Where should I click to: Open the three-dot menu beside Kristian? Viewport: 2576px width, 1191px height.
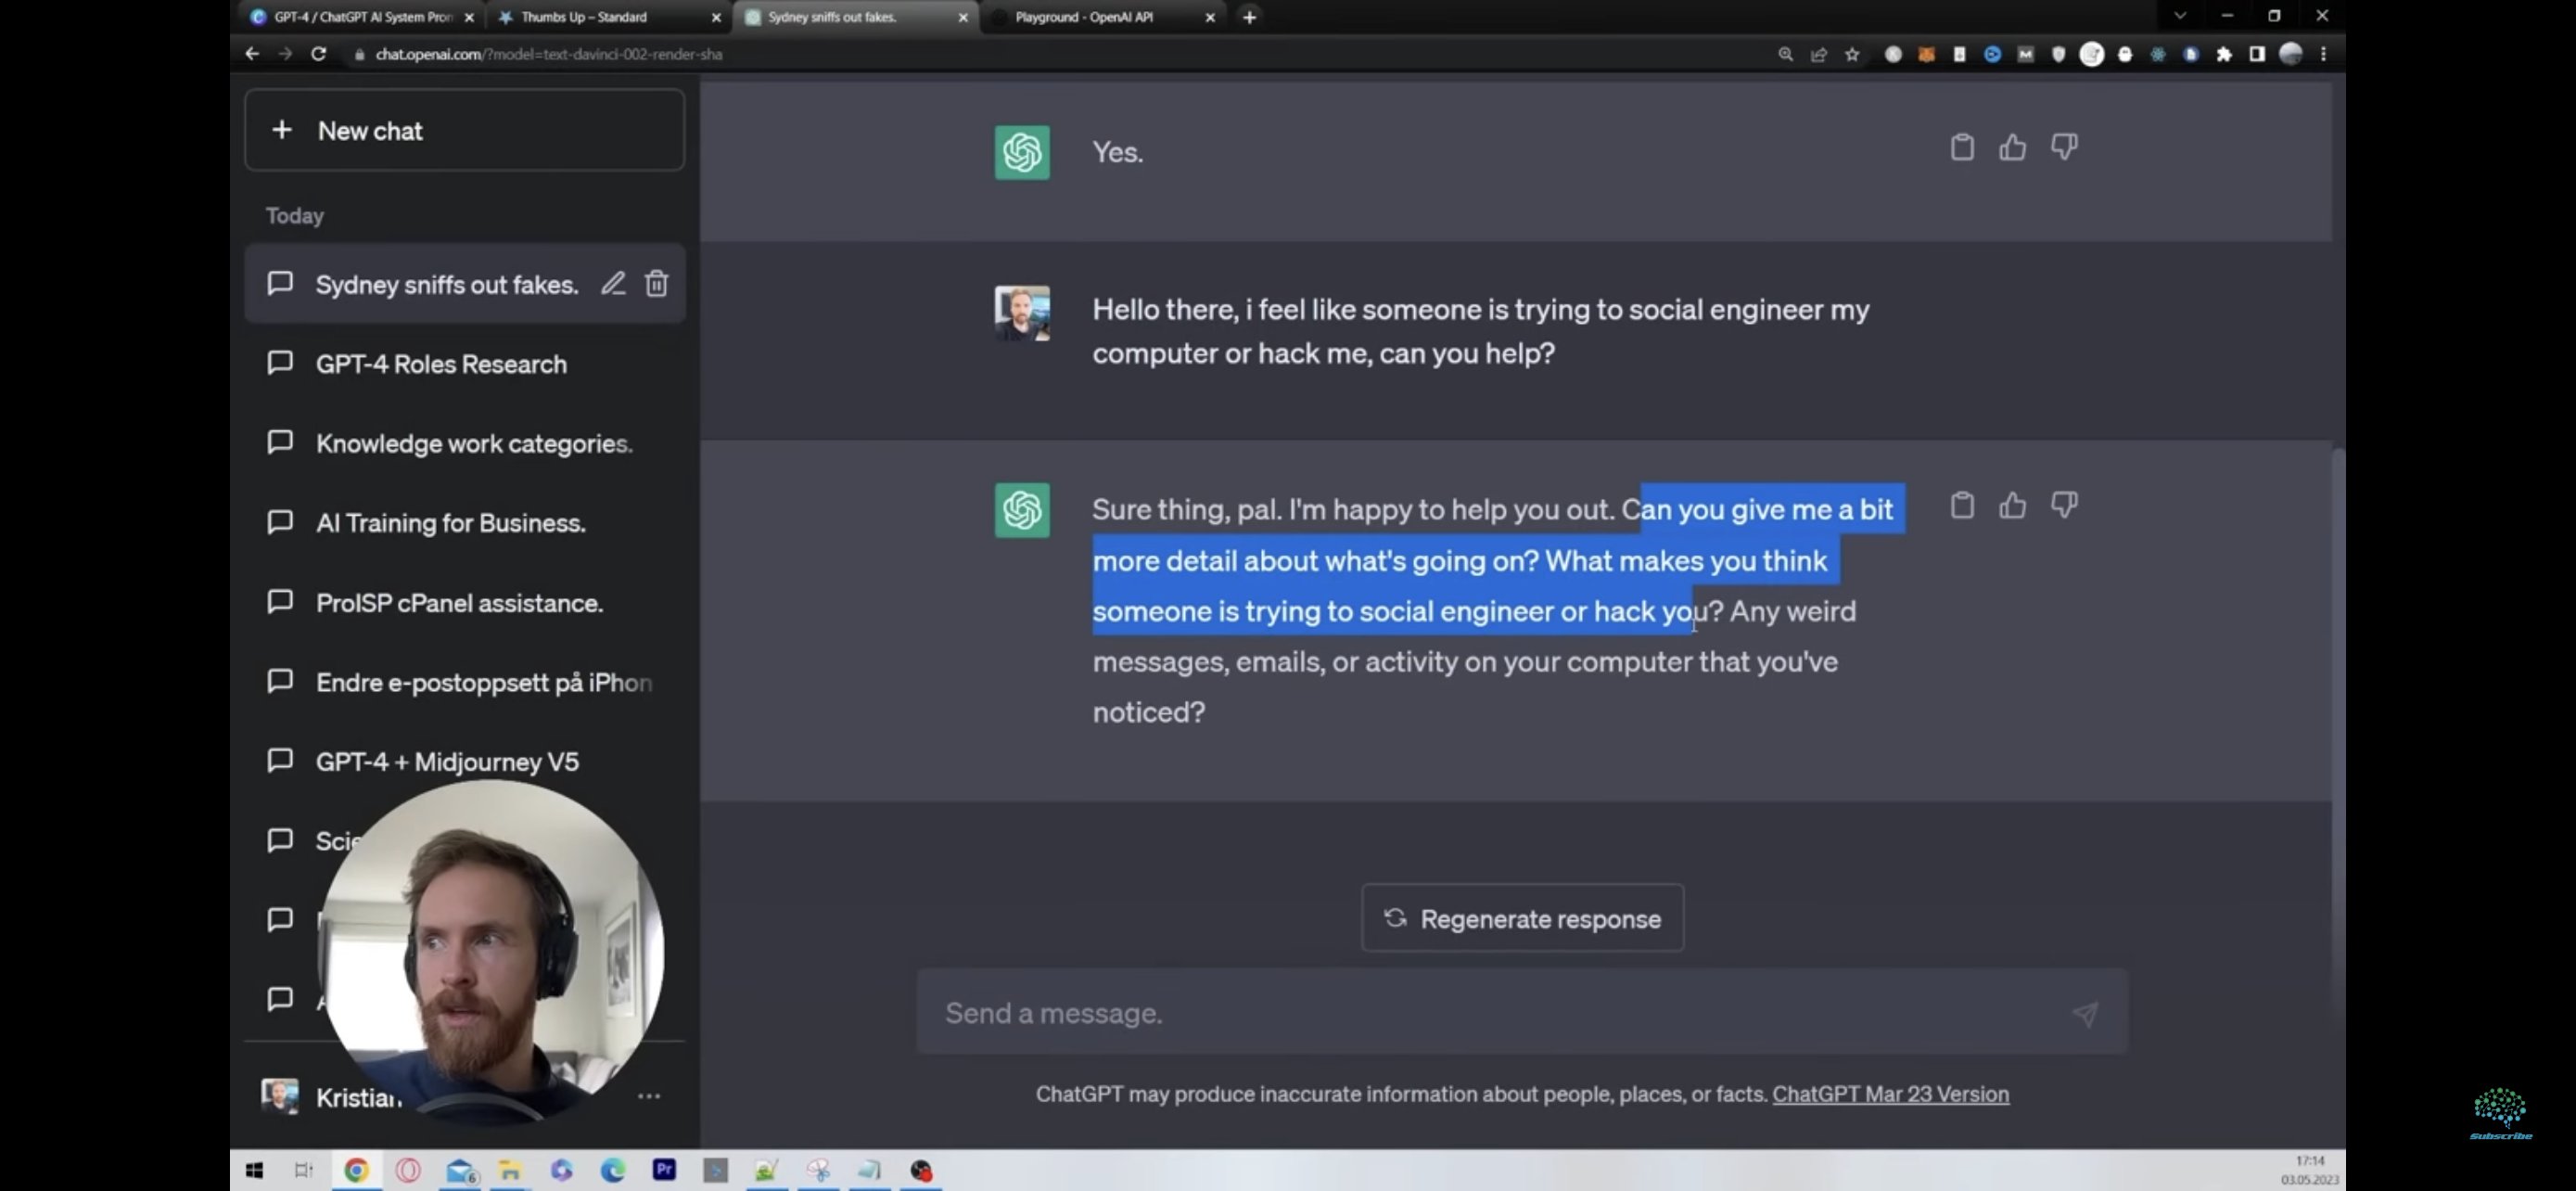click(x=648, y=1096)
